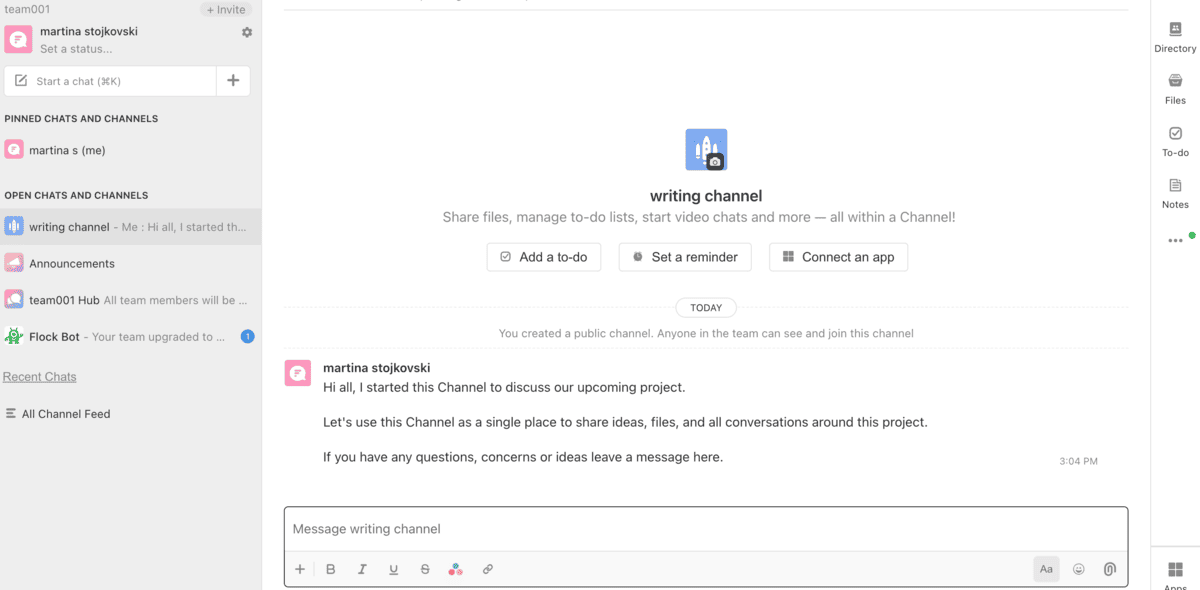
Task: Click the Add a to-do button
Action: 544,257
